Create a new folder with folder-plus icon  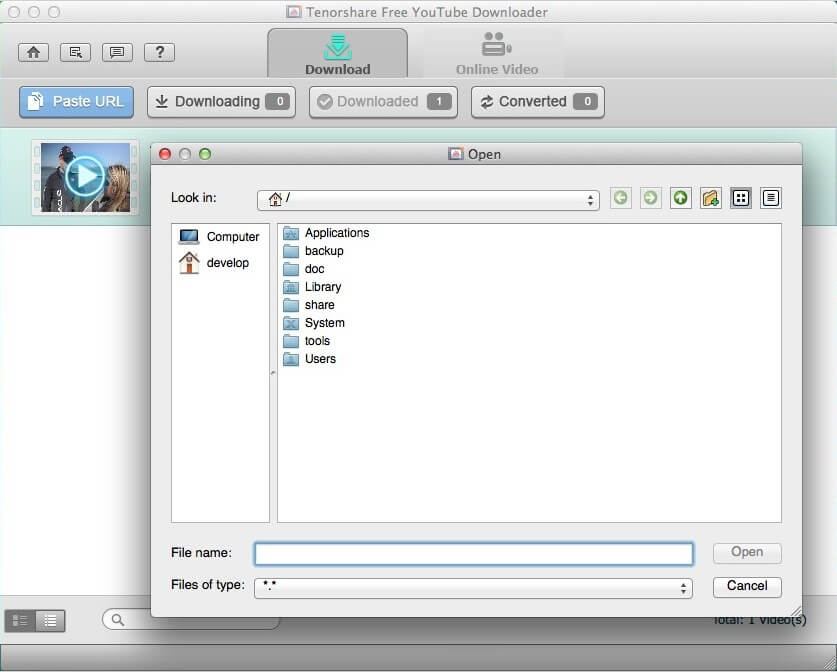(x=710, y=198)
